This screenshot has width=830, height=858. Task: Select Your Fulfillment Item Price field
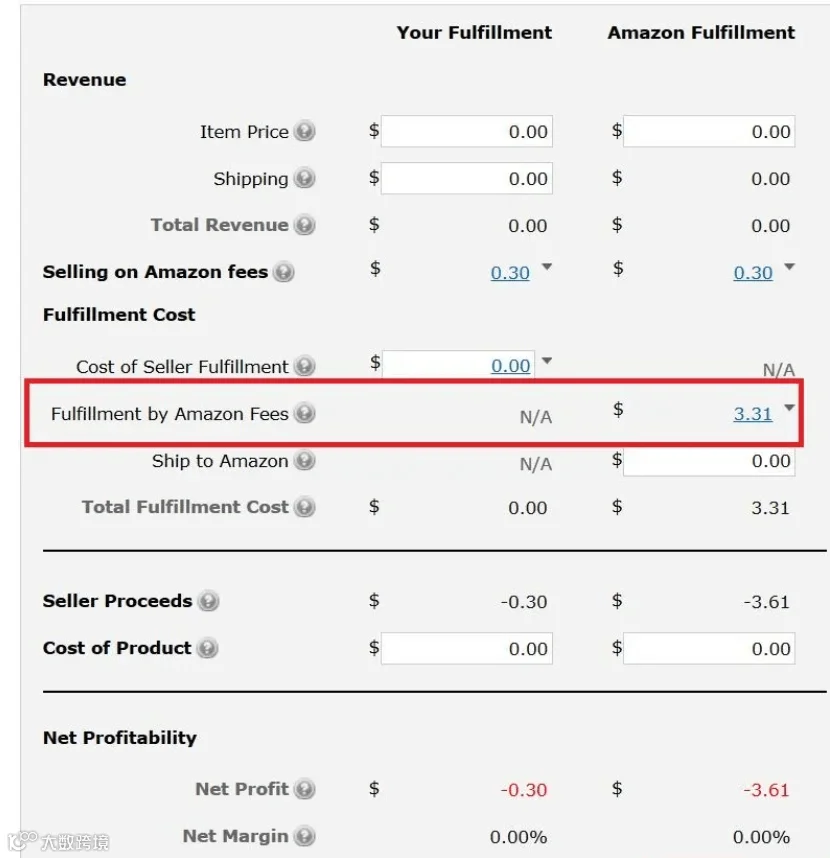(467, 131)
